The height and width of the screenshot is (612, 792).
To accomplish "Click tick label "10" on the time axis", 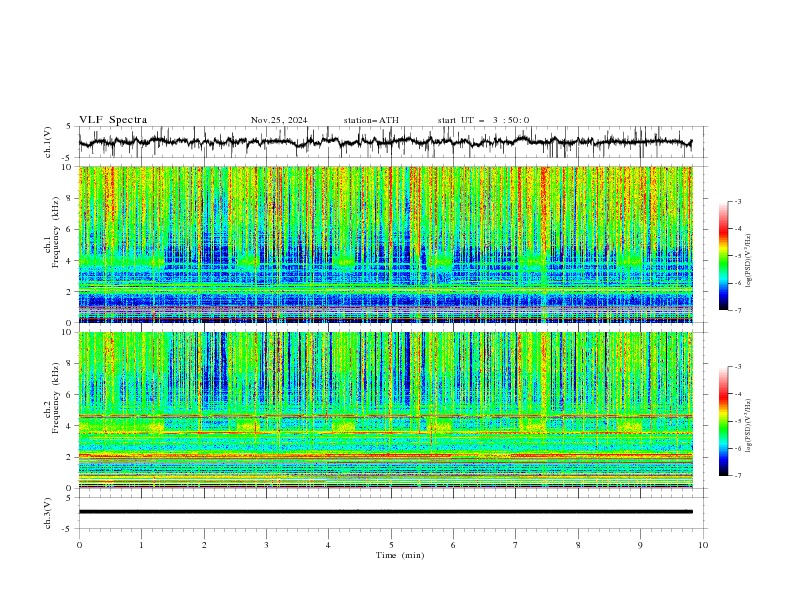I will click(703, 545).
